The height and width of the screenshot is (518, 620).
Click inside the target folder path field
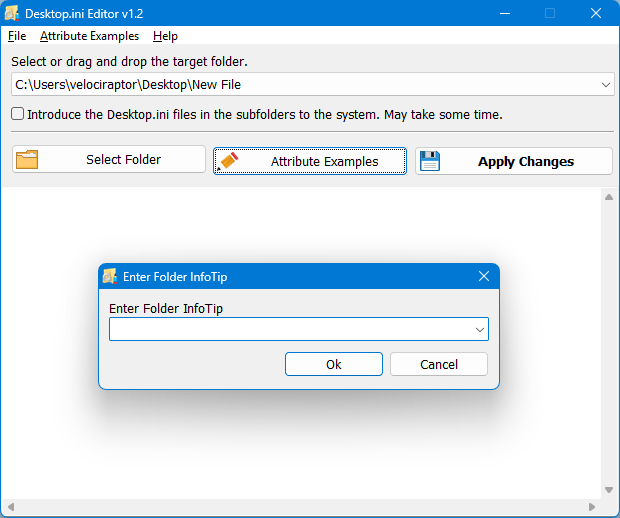[300, 86]
